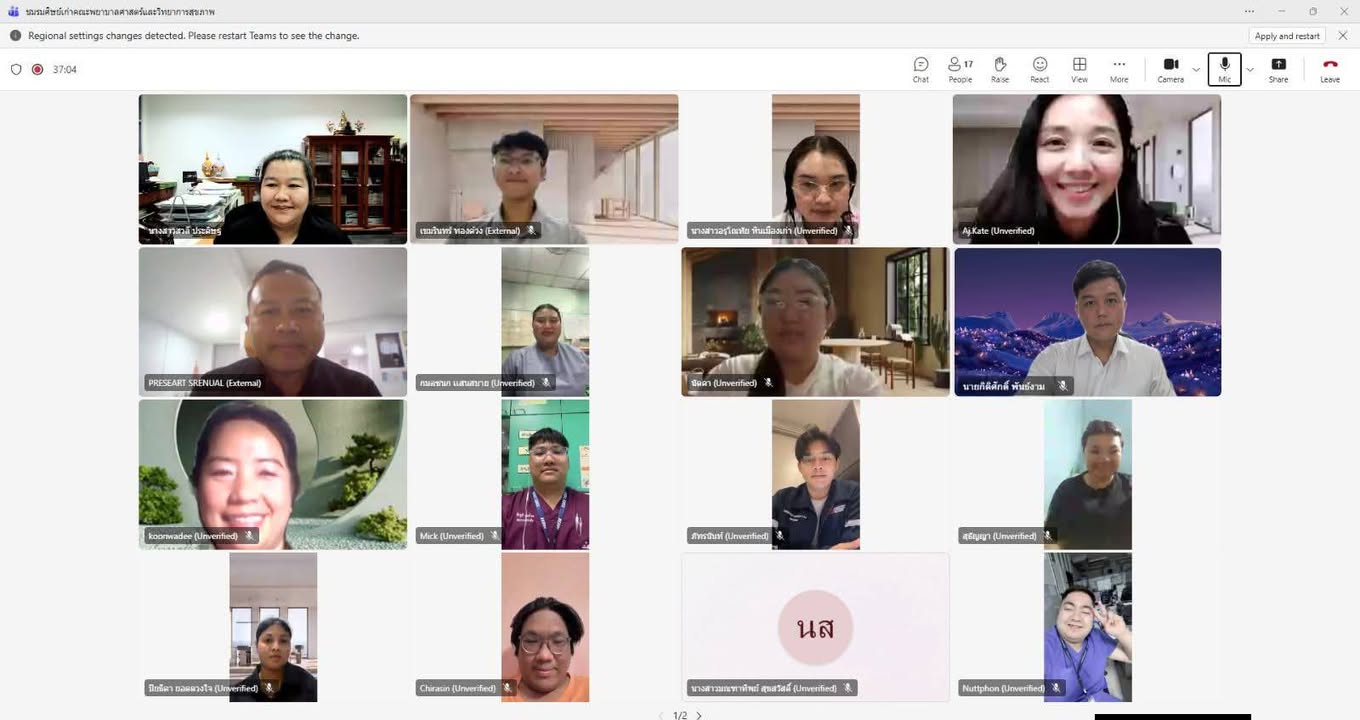
Task: Go to next page of participants
Action: click(x=699, y=715)
